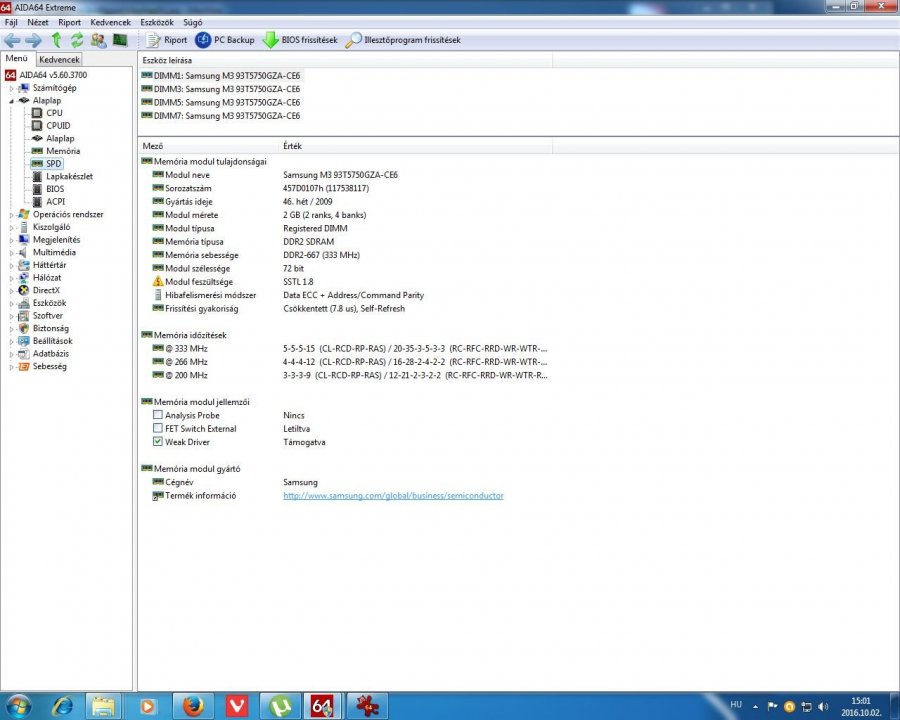Open Firefox from the taskbar
This screenshot has width=900, height=720.
193,706
